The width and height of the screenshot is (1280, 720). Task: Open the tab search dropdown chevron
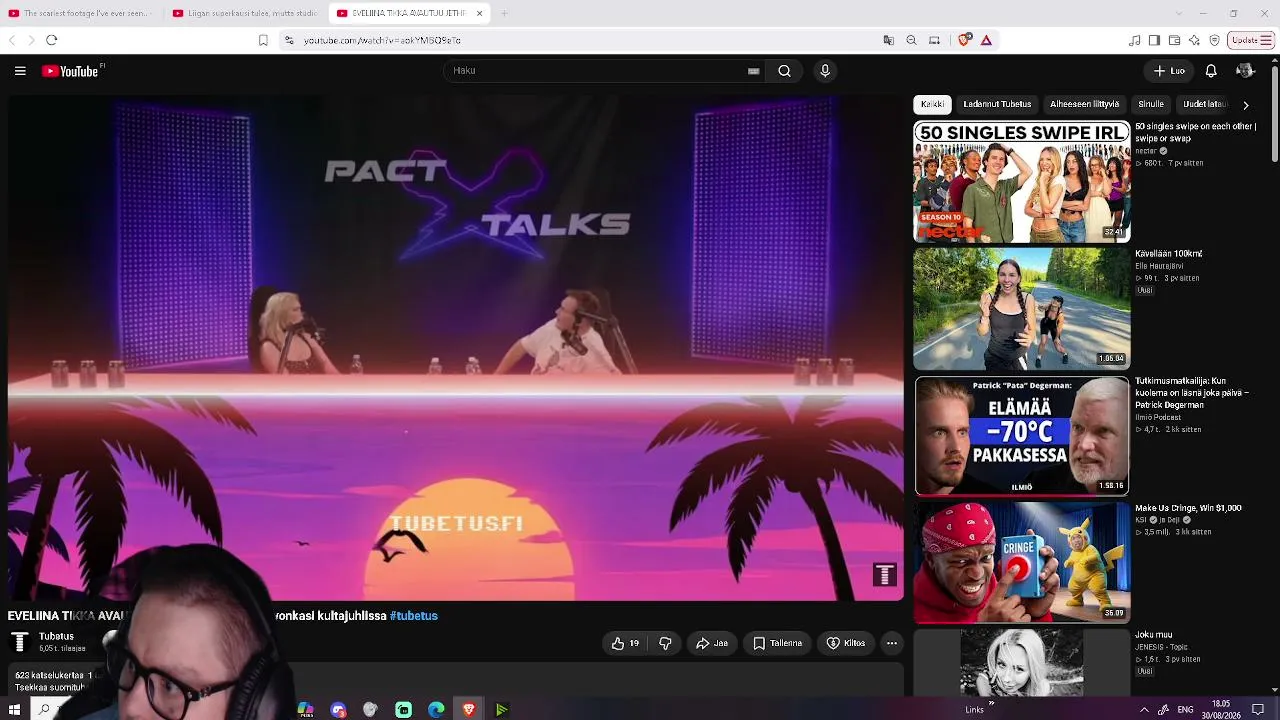1177,13
